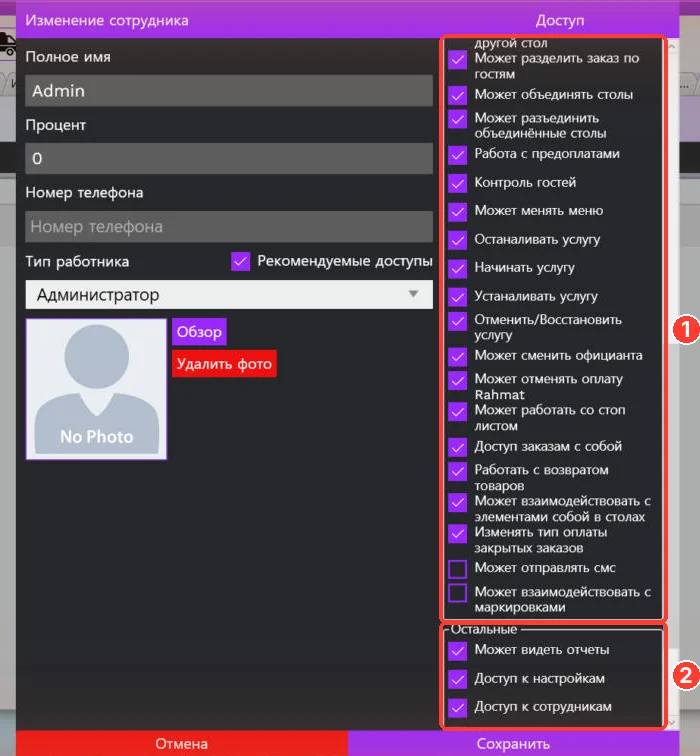
Task: Toggle 'Устаналивать услугу' checkbox
Action: point(457,297)
